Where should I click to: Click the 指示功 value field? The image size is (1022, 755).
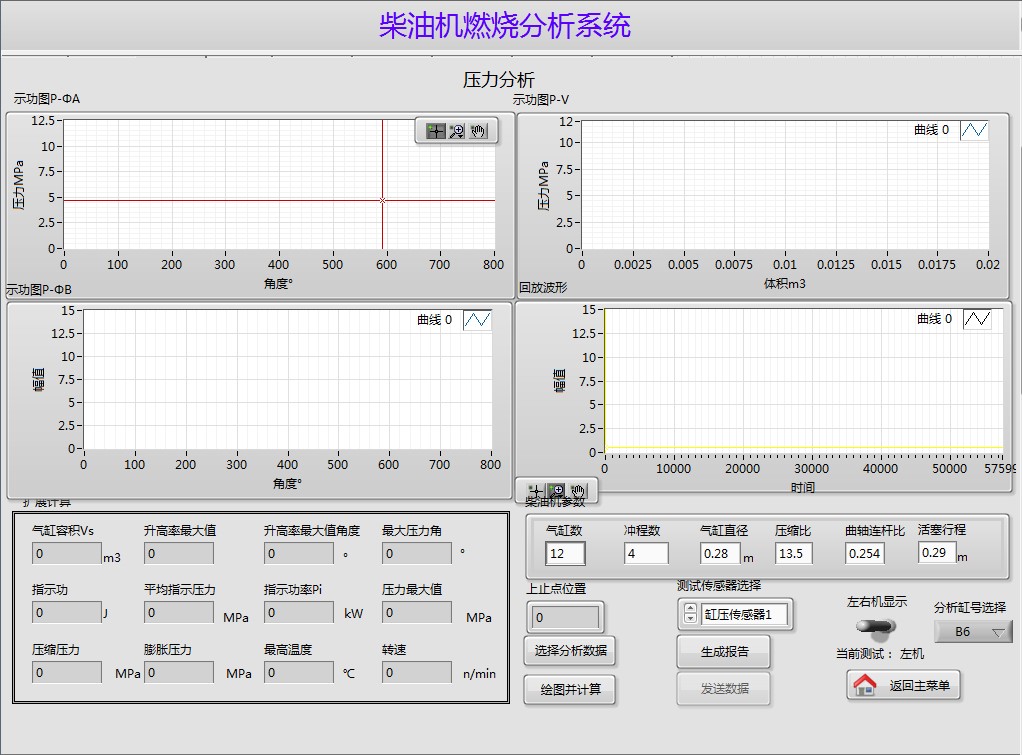tap(66, 612)
